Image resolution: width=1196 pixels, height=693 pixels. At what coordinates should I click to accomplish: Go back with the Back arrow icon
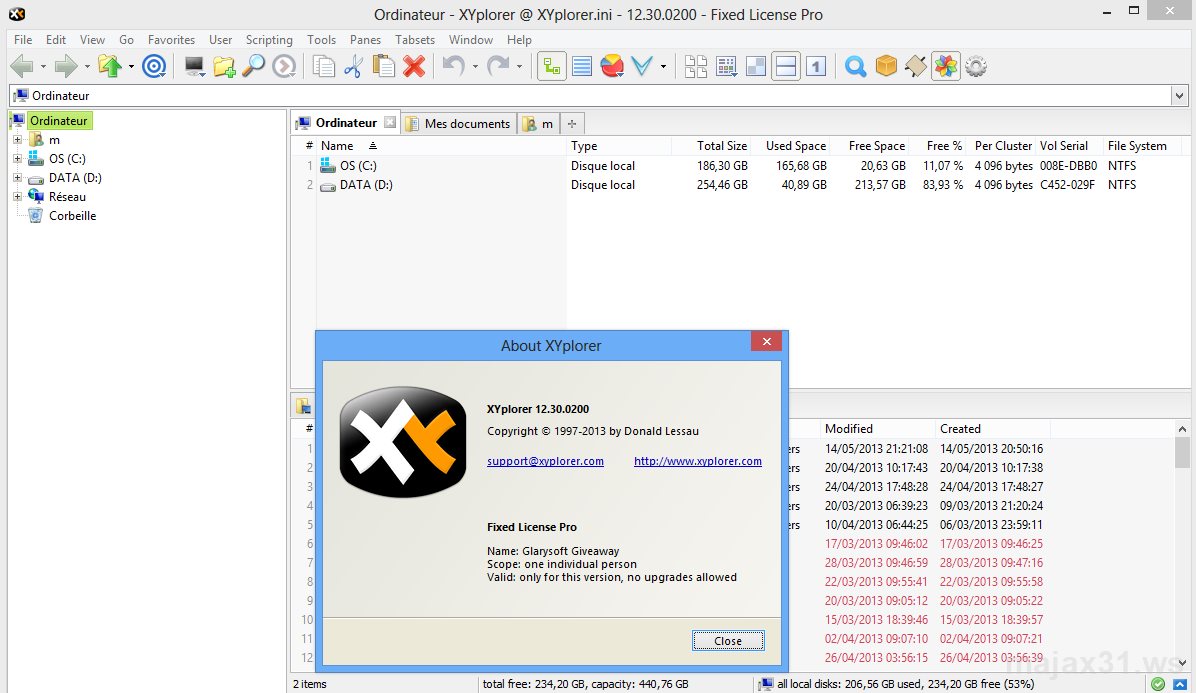21,67
